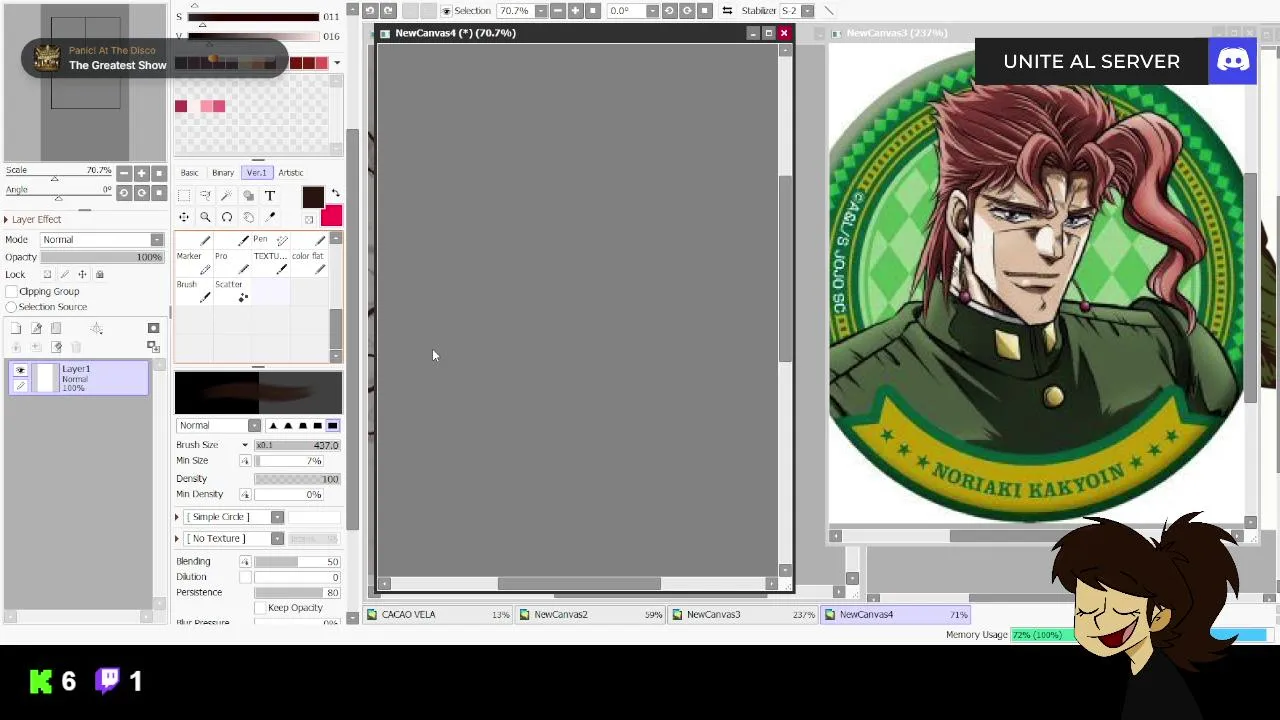The height and width of the screenshot is (720, 1280).
Task: Select the Eyedropper color picker tool
Action: click(270, 217)
